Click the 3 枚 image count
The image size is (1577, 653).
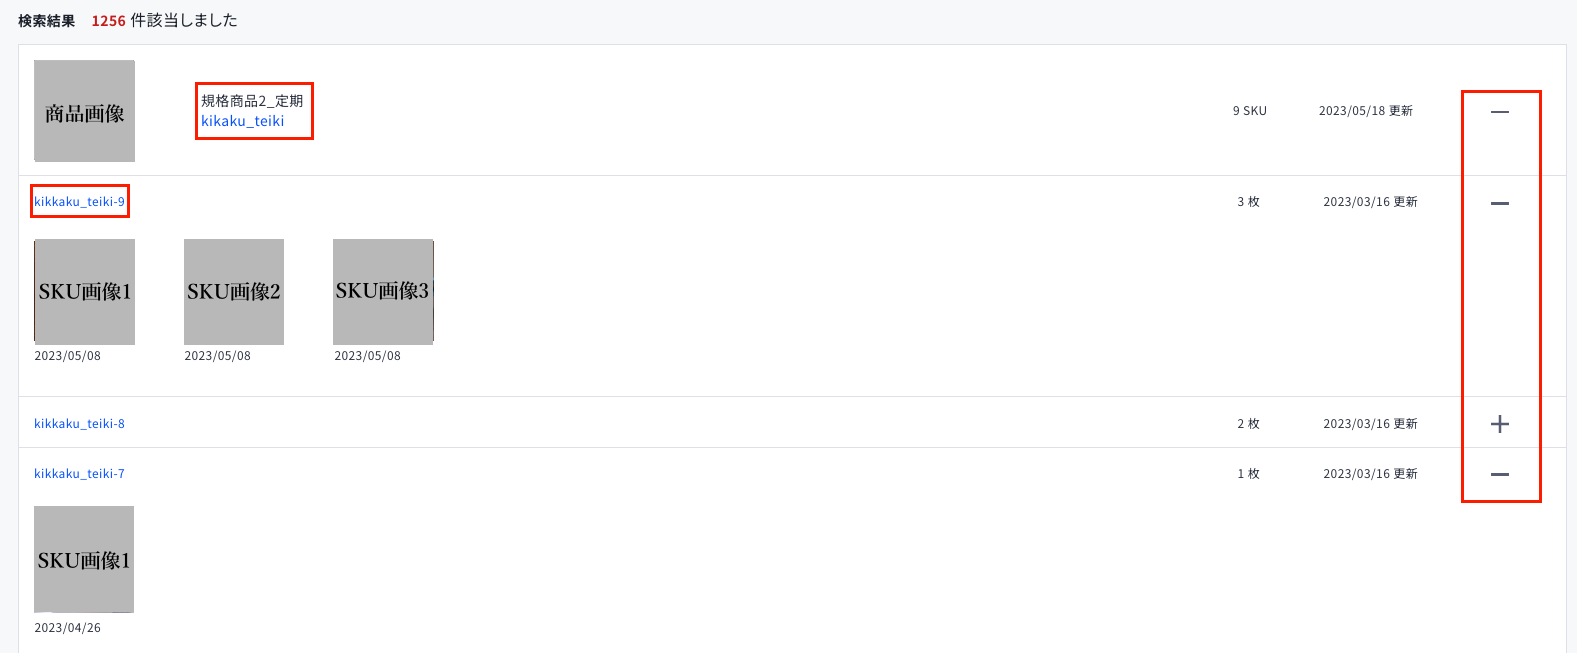coord(1248,202)
